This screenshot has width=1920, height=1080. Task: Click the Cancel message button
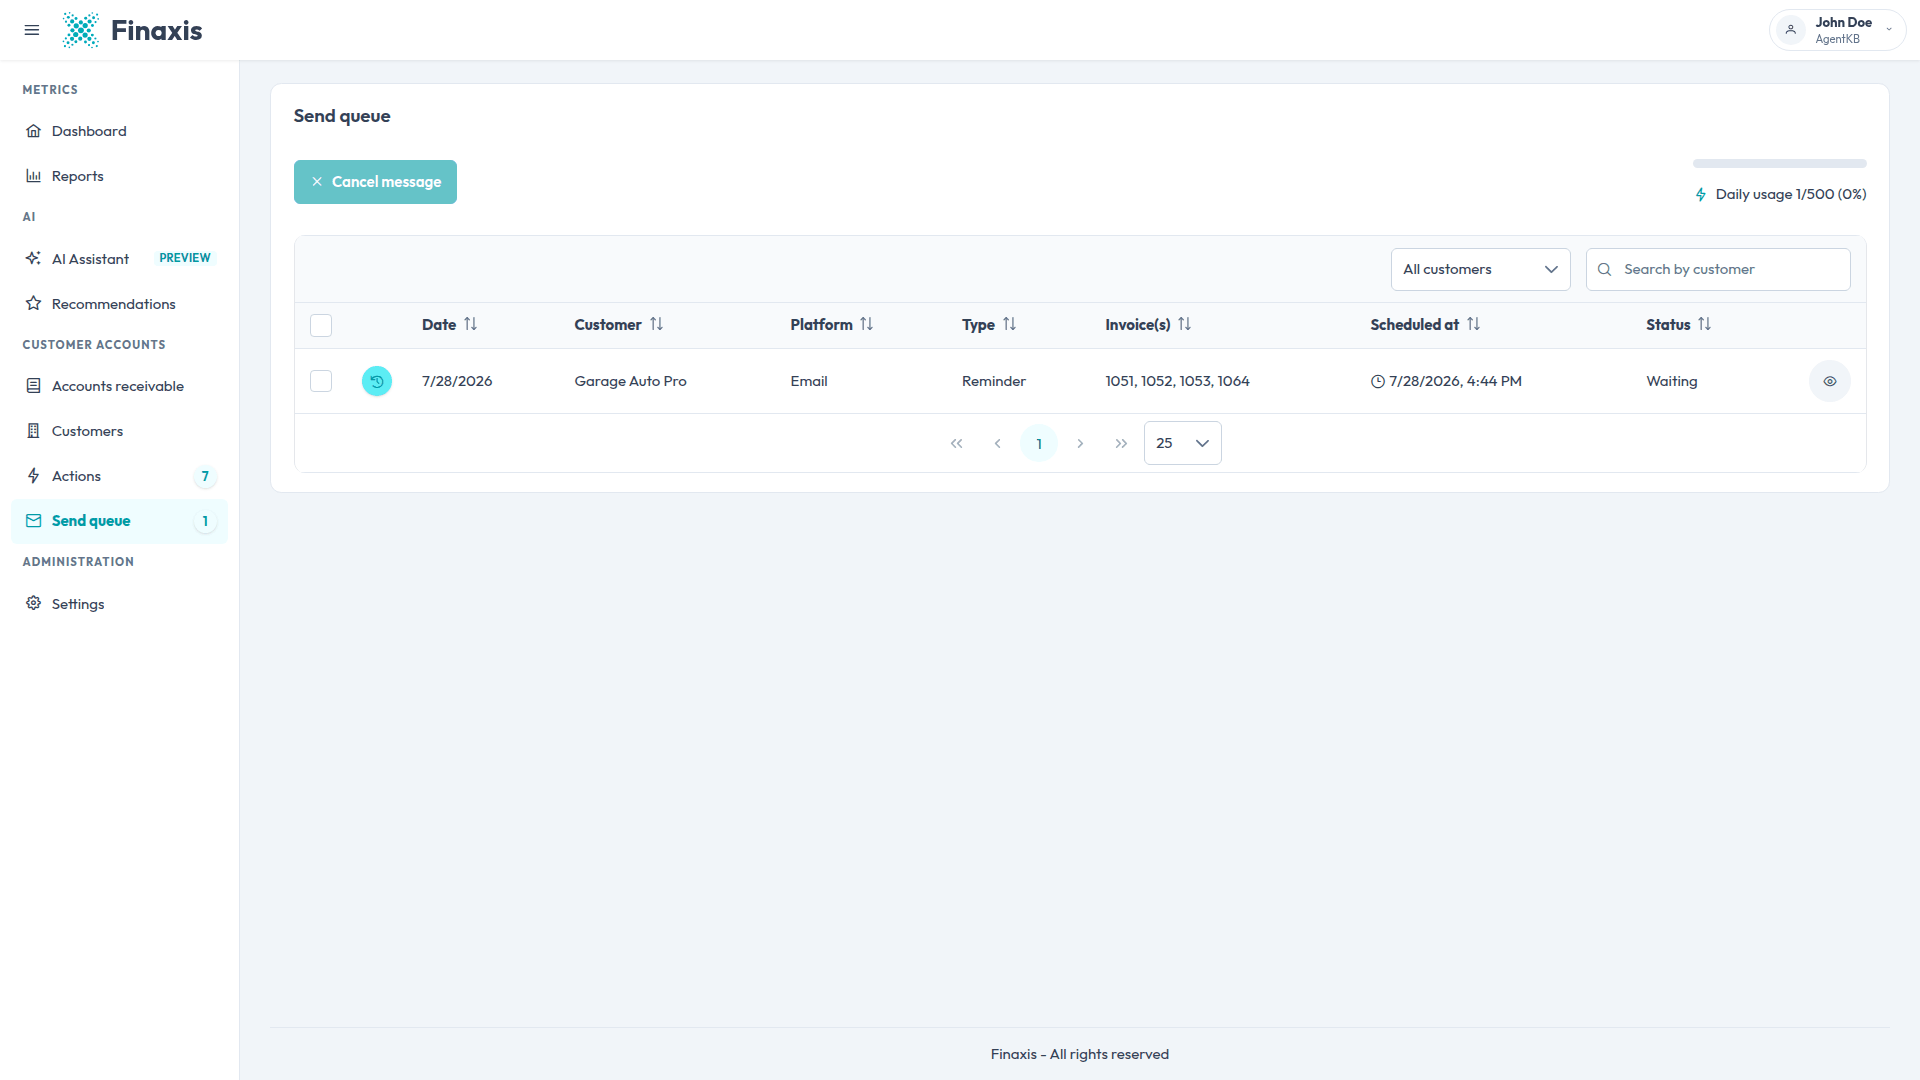[375, 182]
